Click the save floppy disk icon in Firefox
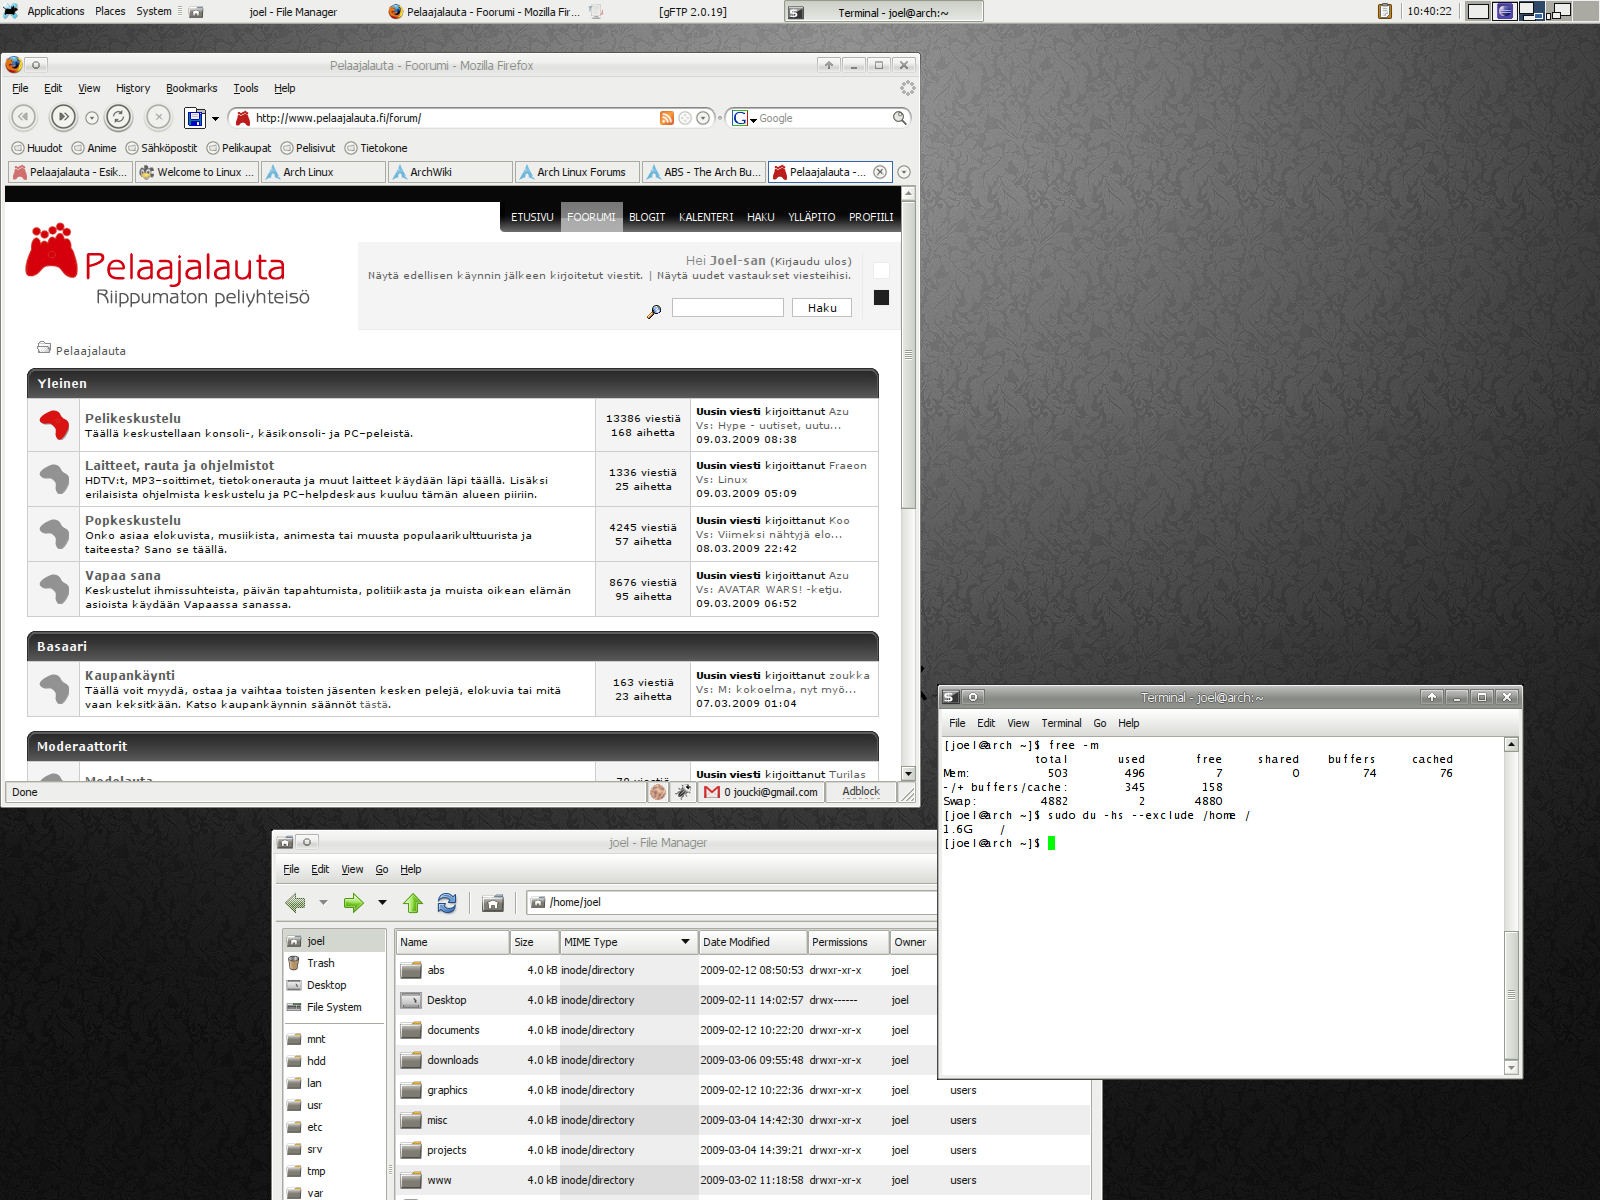 [x=195, y=118]
